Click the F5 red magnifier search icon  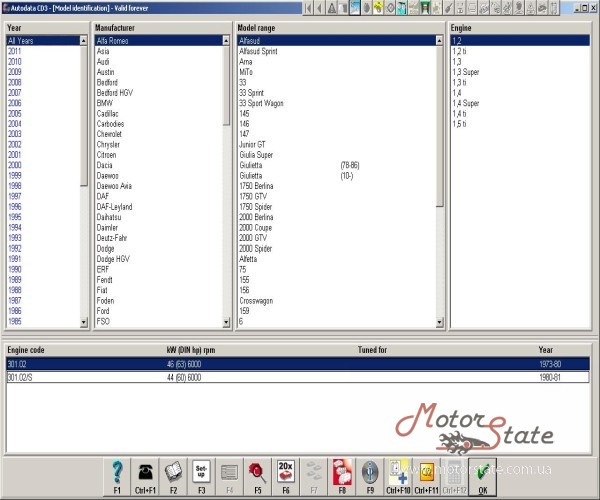pyautogui.click(x=258, y=477)
